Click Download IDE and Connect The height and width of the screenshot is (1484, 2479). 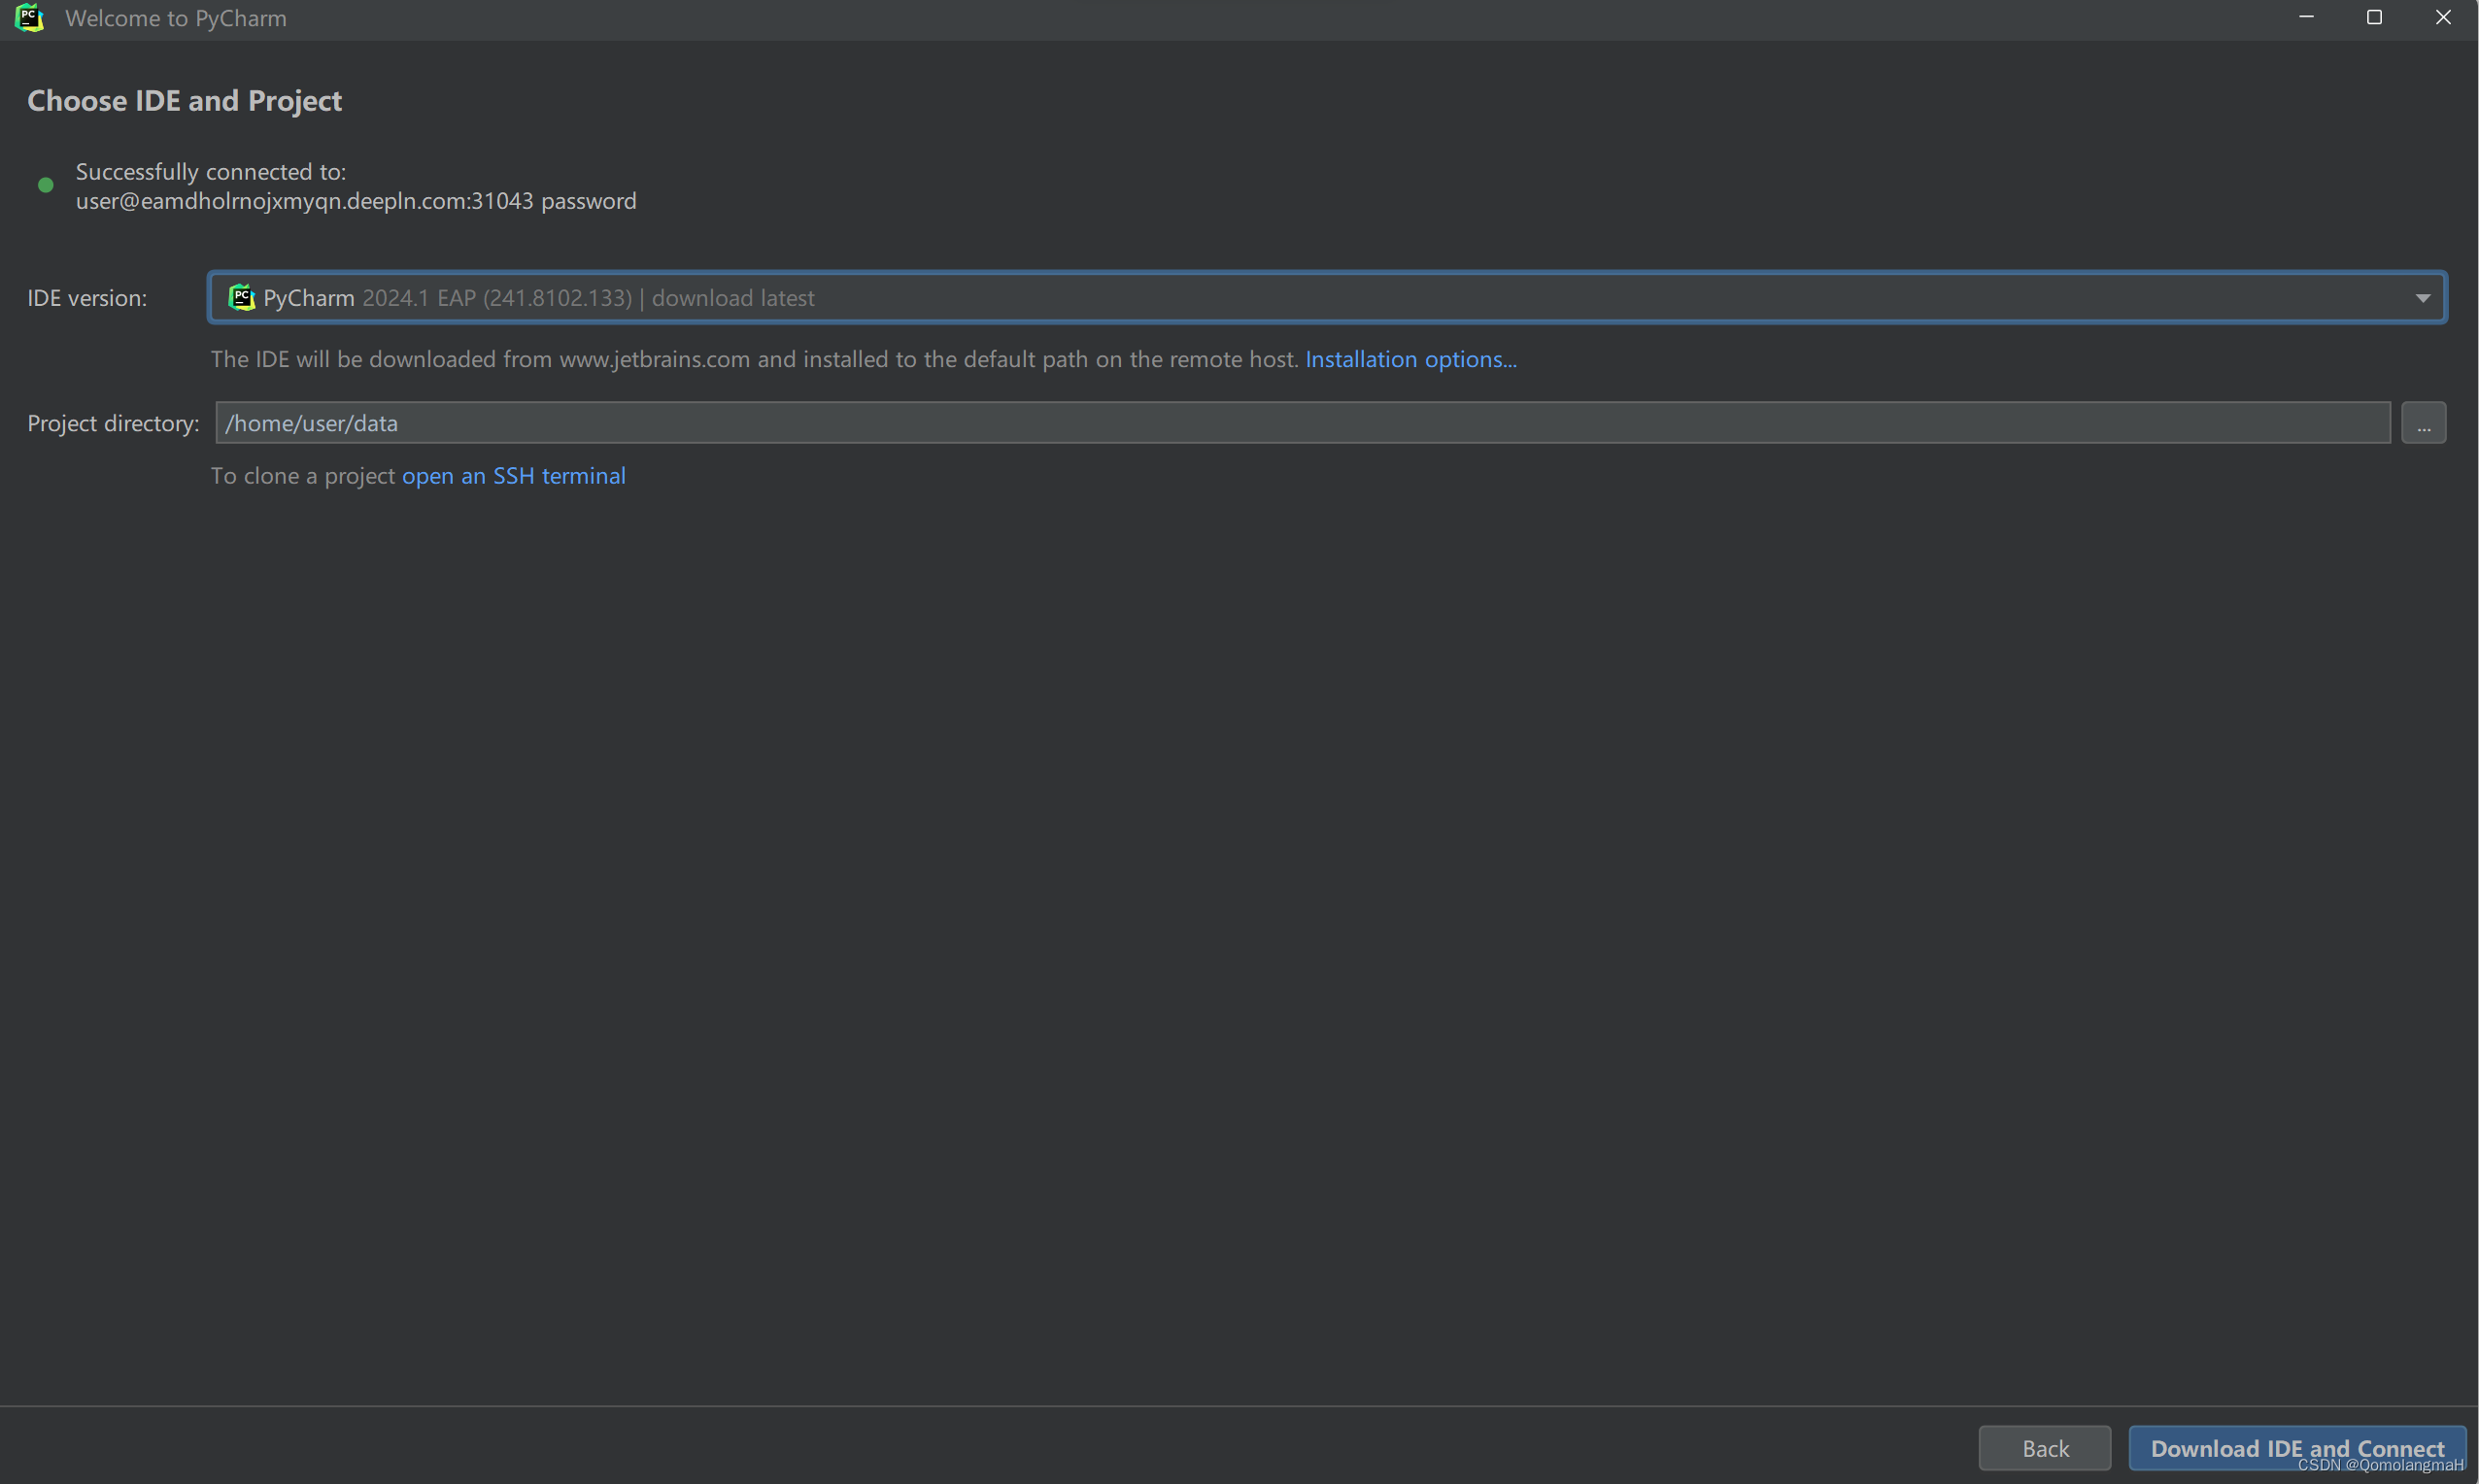pos(2294,1447)
